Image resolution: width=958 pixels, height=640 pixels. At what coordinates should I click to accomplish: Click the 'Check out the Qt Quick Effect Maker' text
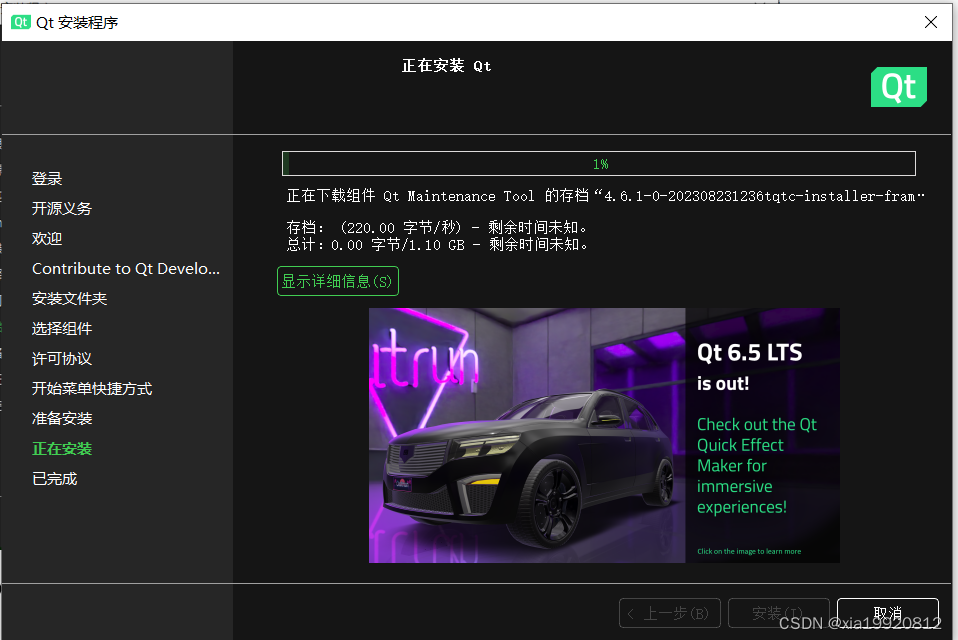(x=757, y=466)
